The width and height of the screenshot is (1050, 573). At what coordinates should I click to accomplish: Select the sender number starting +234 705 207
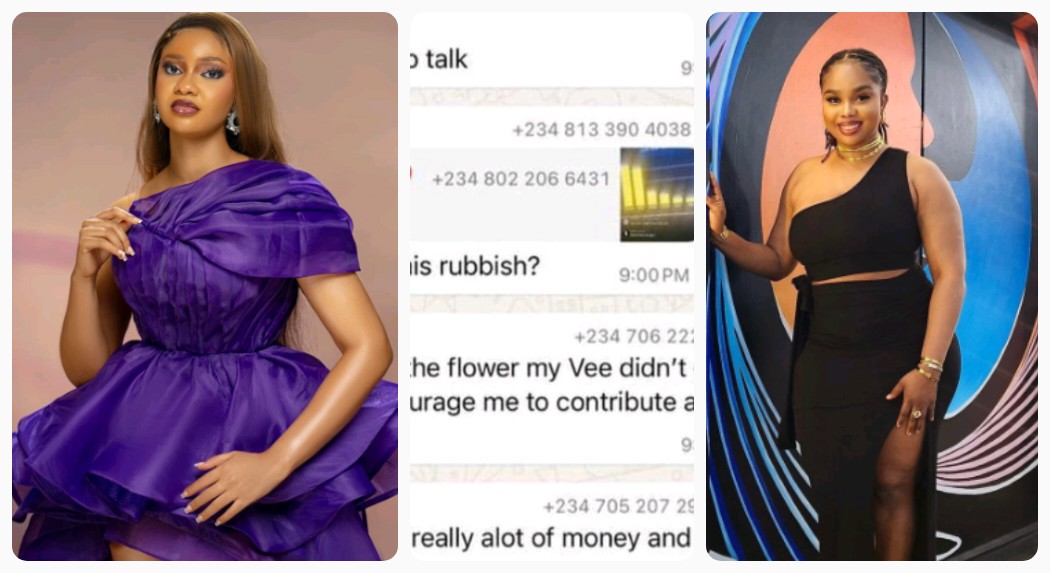coord(618,506)
